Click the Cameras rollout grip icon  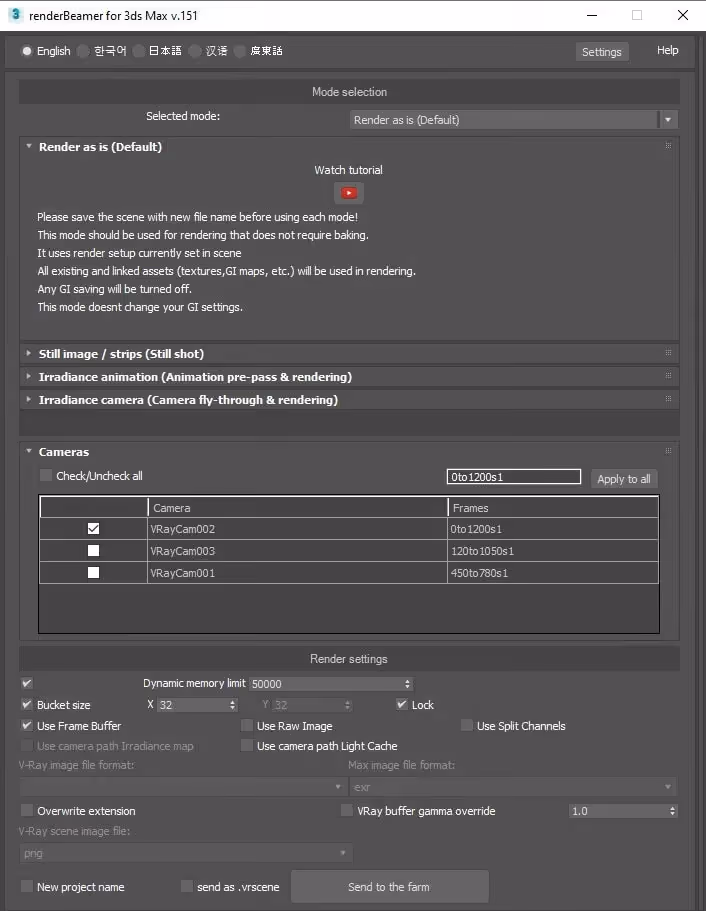tap(668, 451)
